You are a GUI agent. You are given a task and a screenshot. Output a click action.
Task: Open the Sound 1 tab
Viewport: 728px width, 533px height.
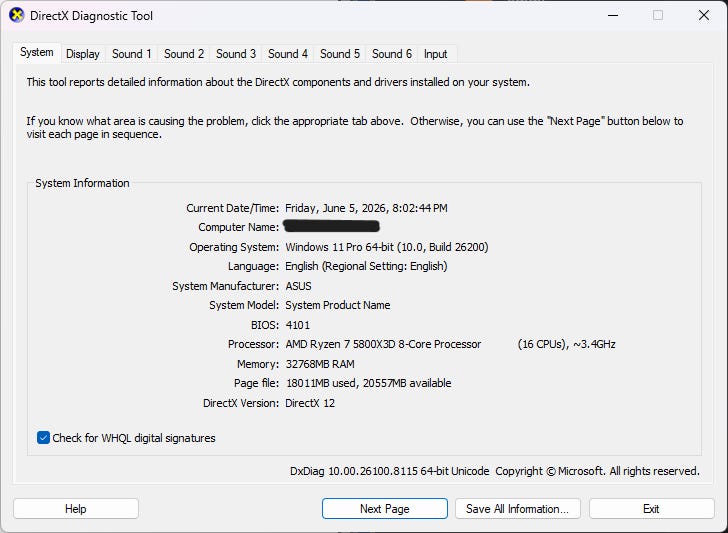132,54
